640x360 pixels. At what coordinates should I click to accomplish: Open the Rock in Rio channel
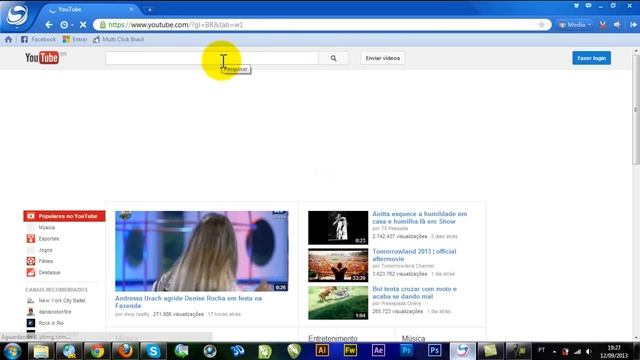coord(51,323)
